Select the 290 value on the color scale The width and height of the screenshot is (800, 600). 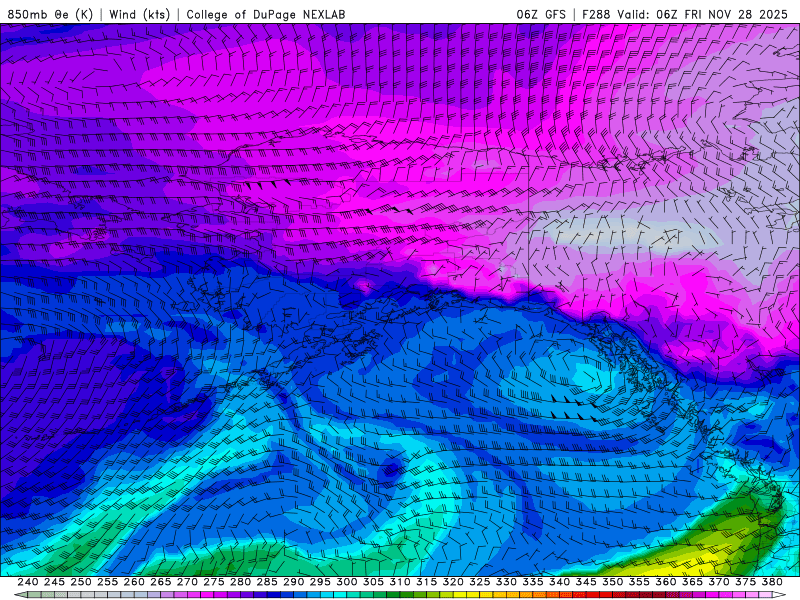(293, 582)
